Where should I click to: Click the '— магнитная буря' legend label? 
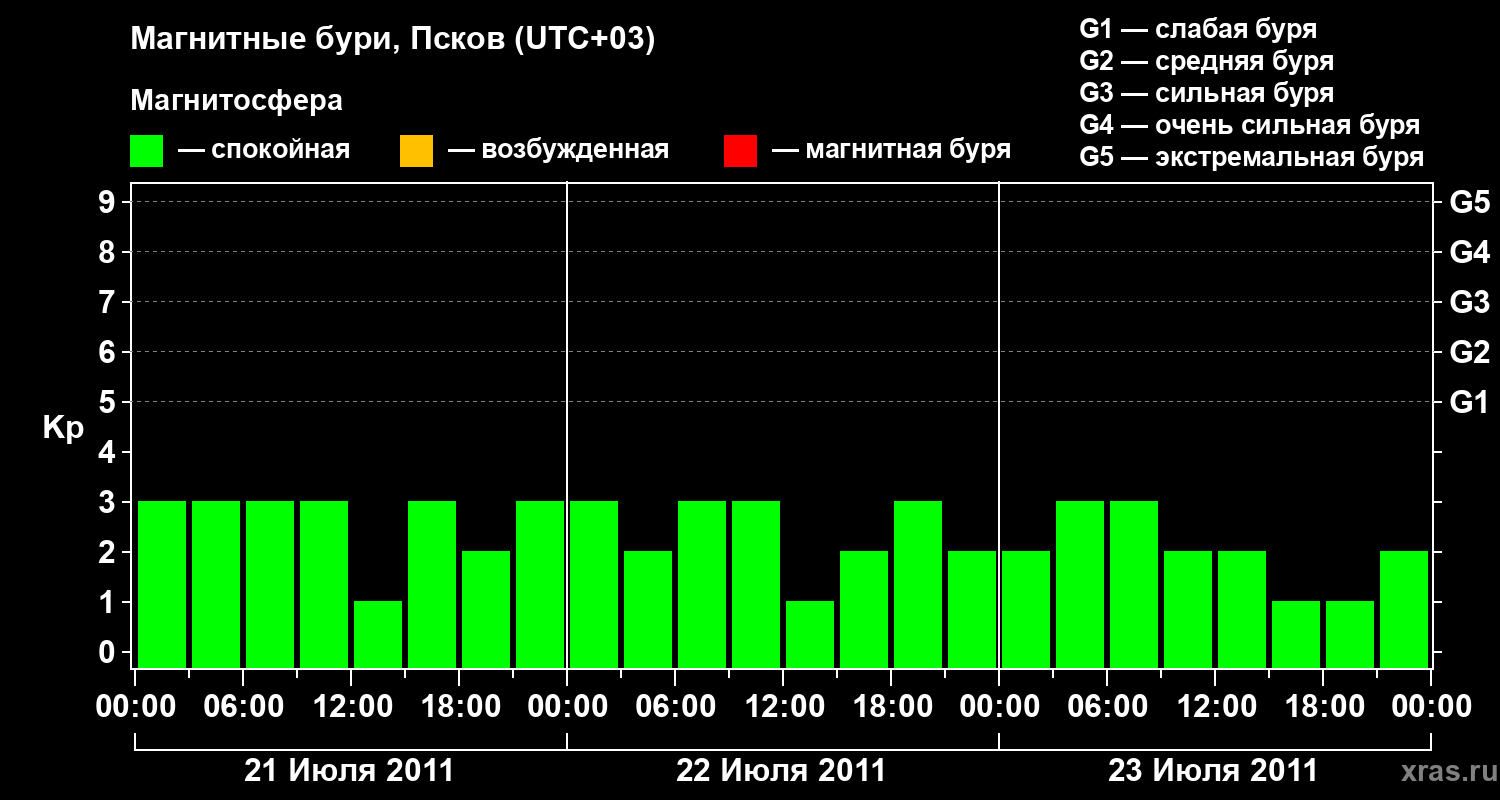(892, 151)
